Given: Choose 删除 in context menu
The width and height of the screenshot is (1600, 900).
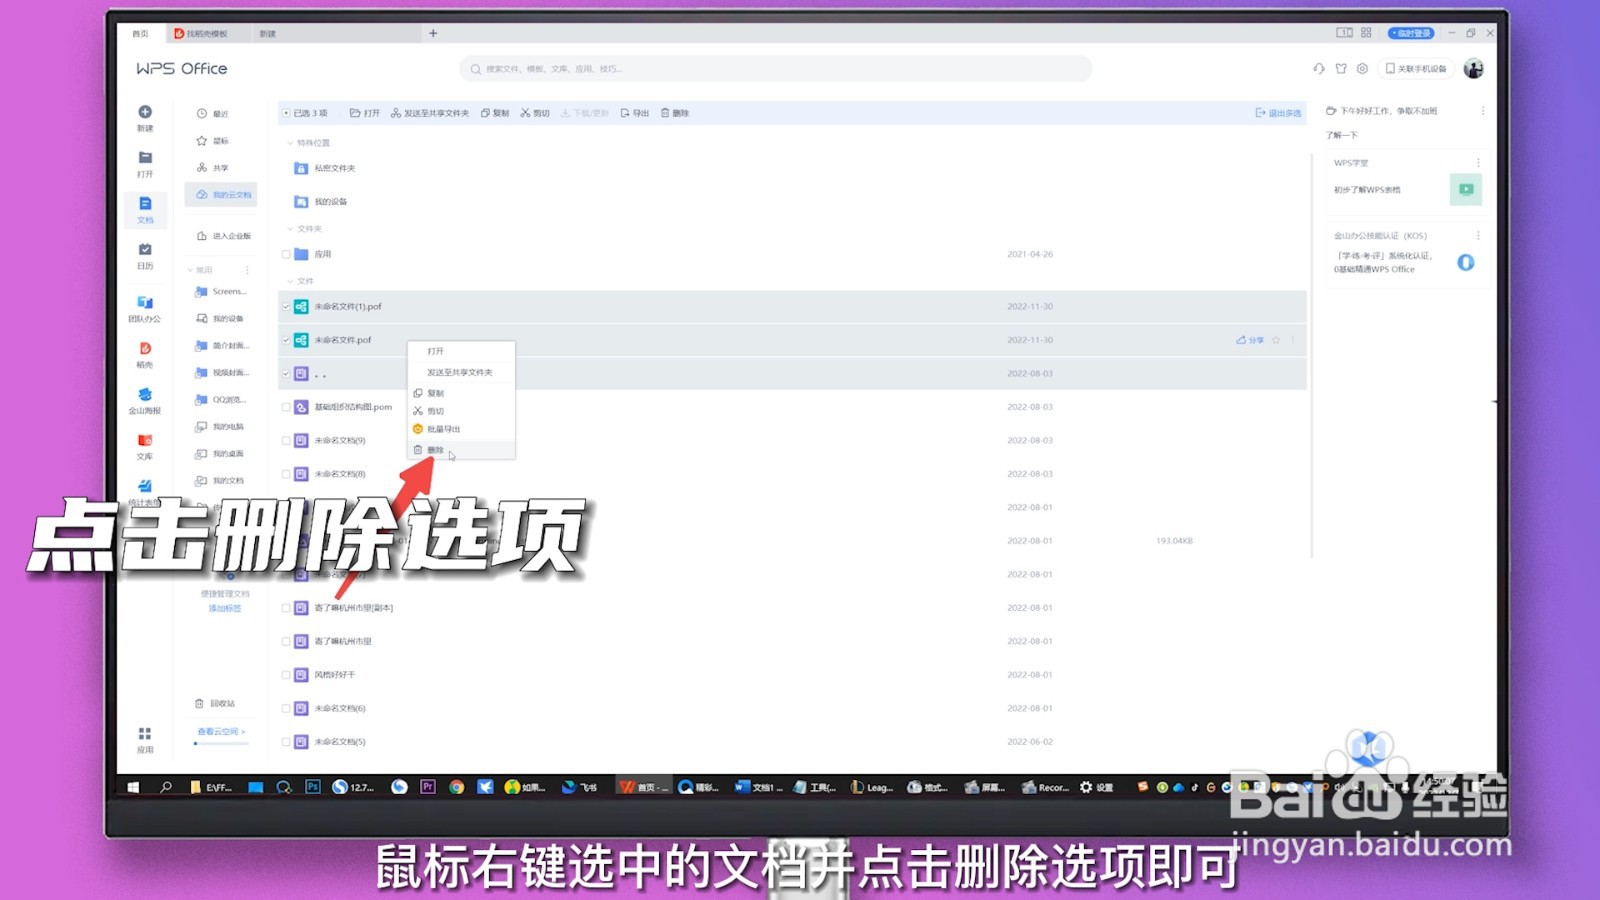Looking at the screenshot, I should [x=461, y=450].
